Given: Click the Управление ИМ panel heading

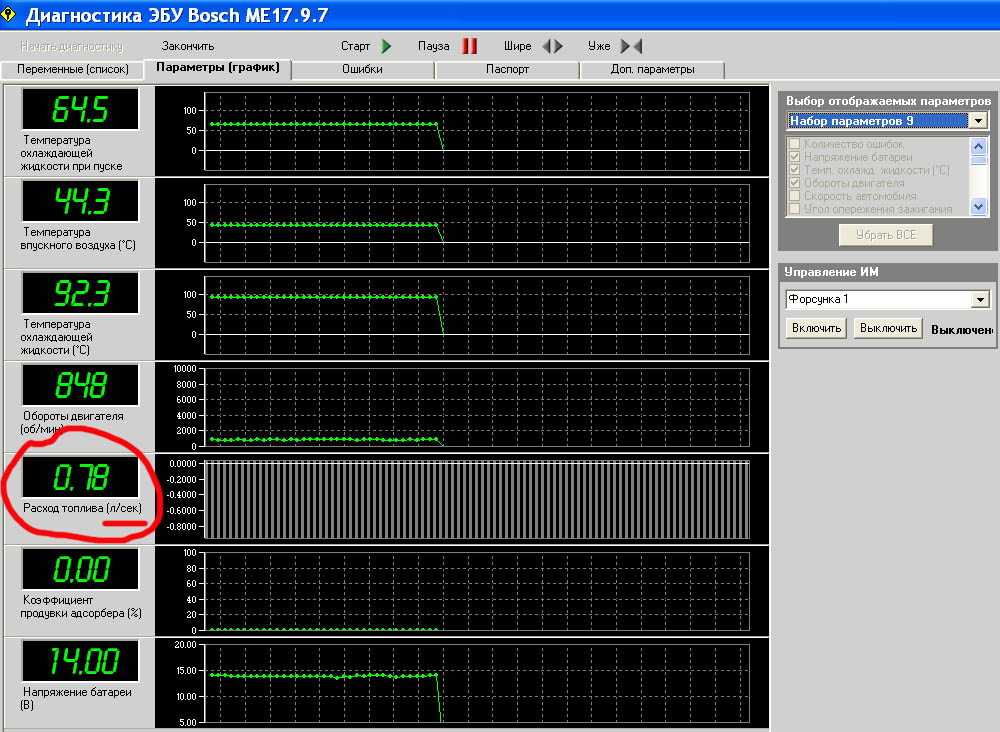Looking at the screenshot, I should pyautogui.click(x=832, y=272).
